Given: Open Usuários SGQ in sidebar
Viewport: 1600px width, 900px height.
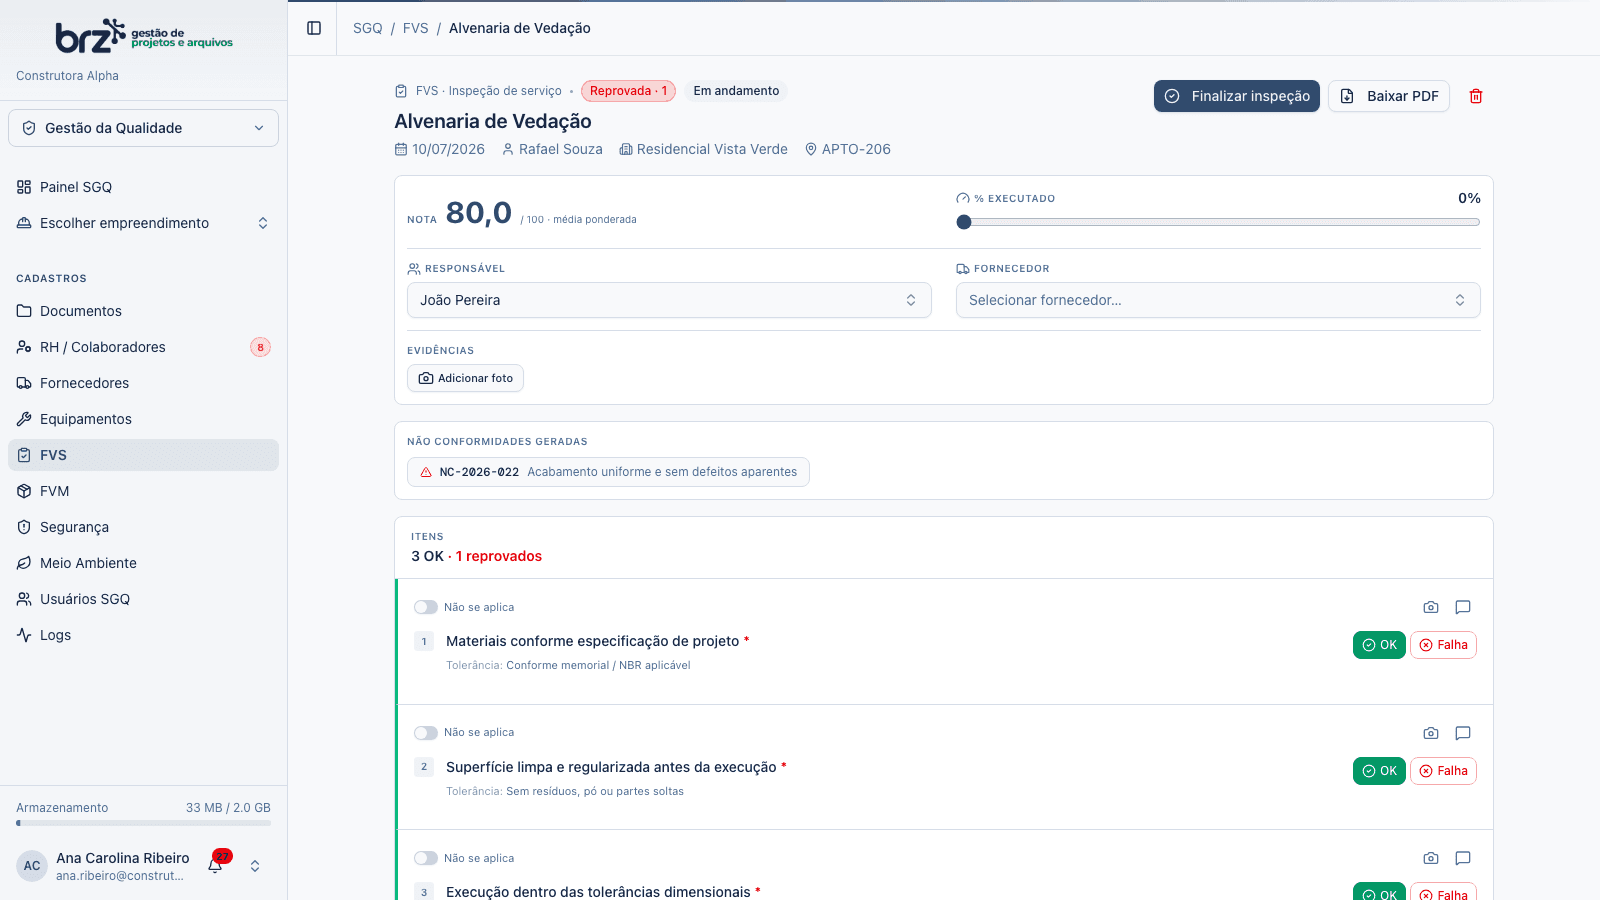Looking at the screenshot, I should click(x=143, y=599).
